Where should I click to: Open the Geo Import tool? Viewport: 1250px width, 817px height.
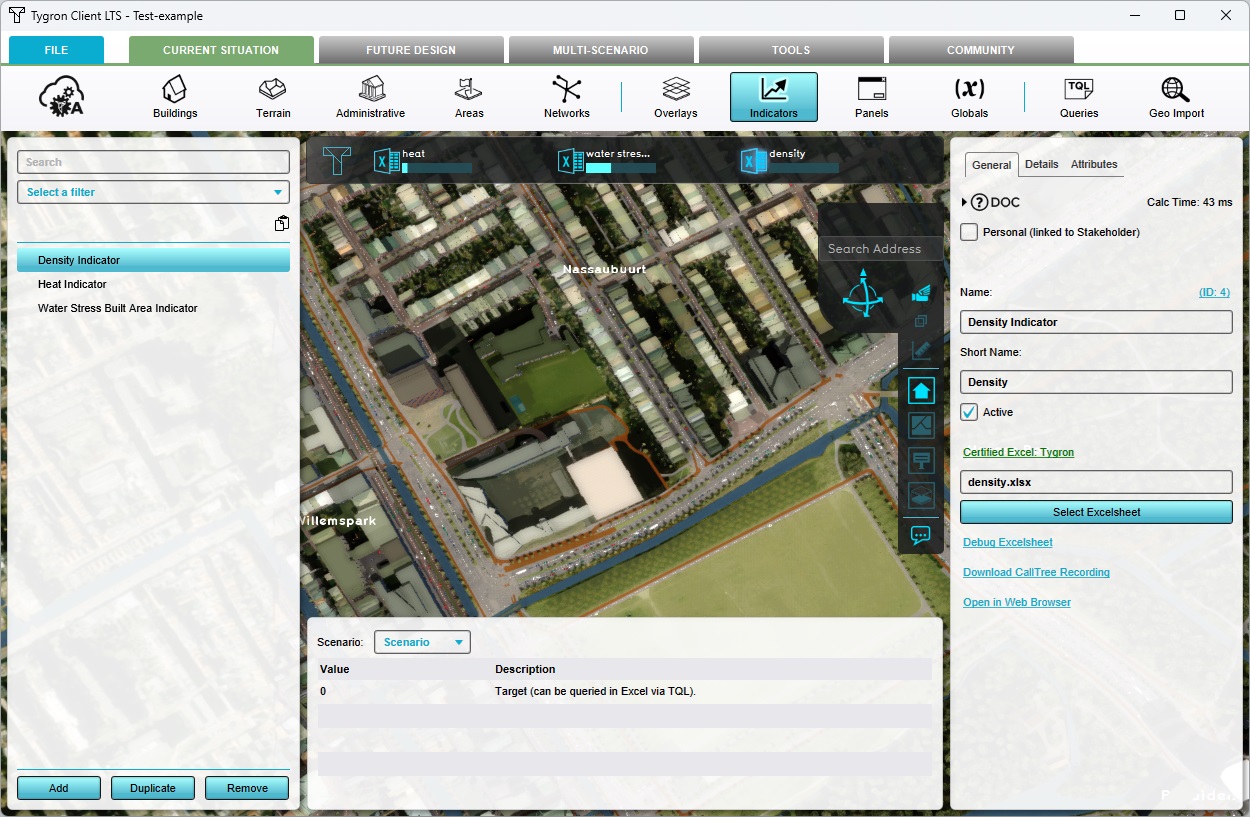[1176, 97]
